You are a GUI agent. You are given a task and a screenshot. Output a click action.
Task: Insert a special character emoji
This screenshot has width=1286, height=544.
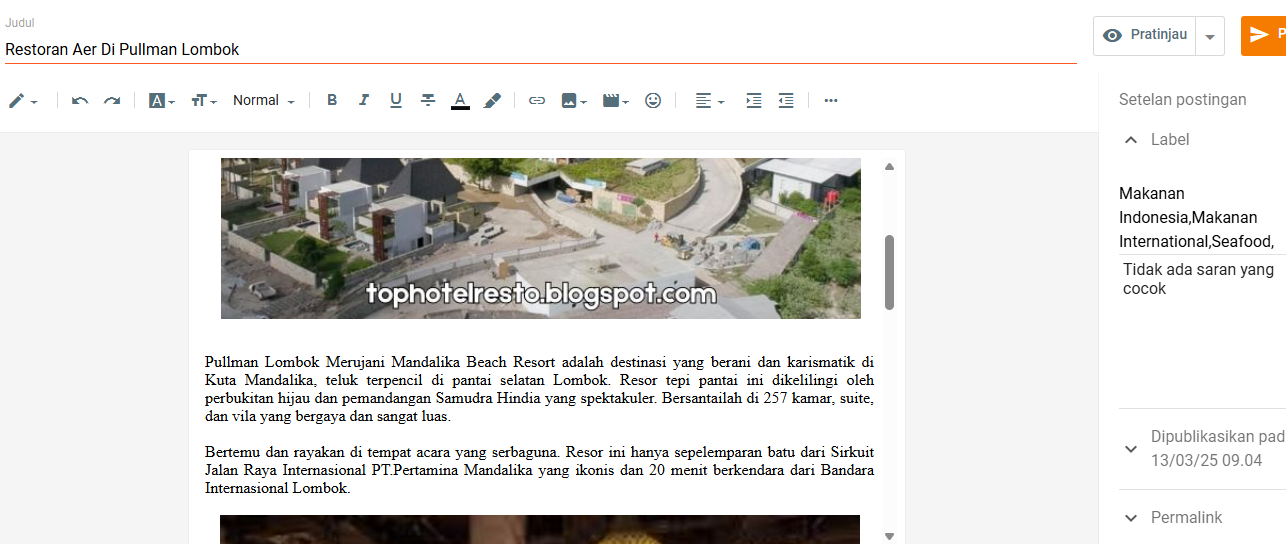(653, 101)
